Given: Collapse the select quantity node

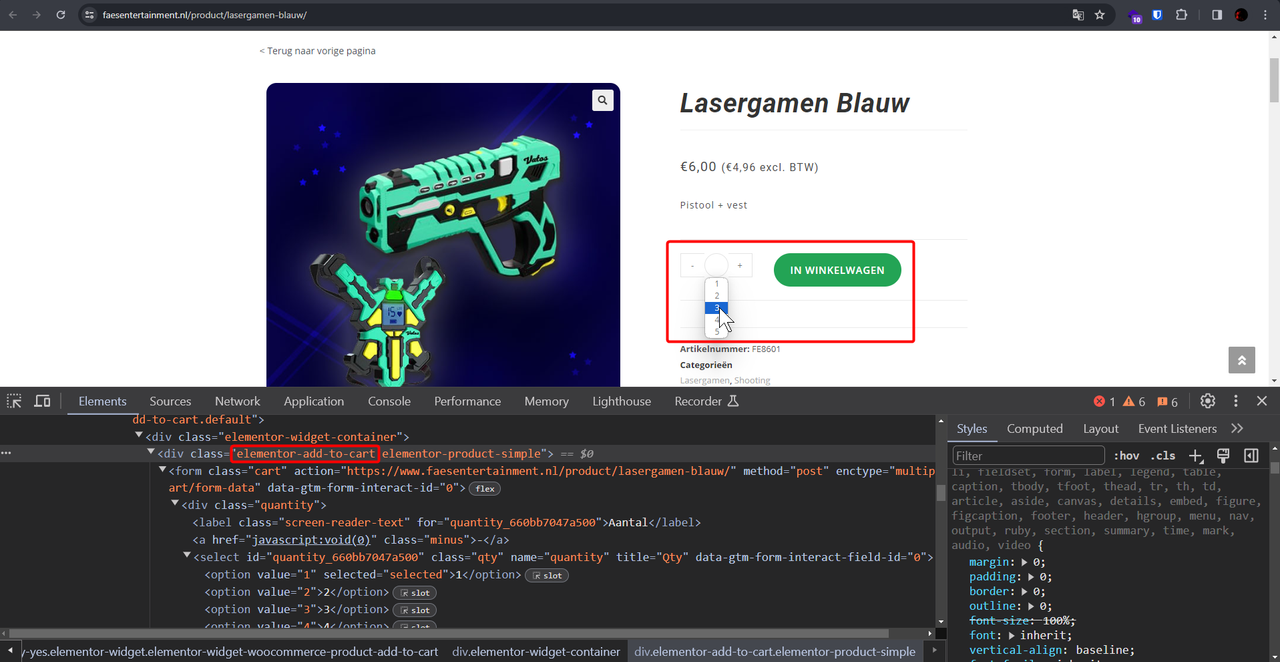Looking at the screenshot, I should click(x=187, y=557).
